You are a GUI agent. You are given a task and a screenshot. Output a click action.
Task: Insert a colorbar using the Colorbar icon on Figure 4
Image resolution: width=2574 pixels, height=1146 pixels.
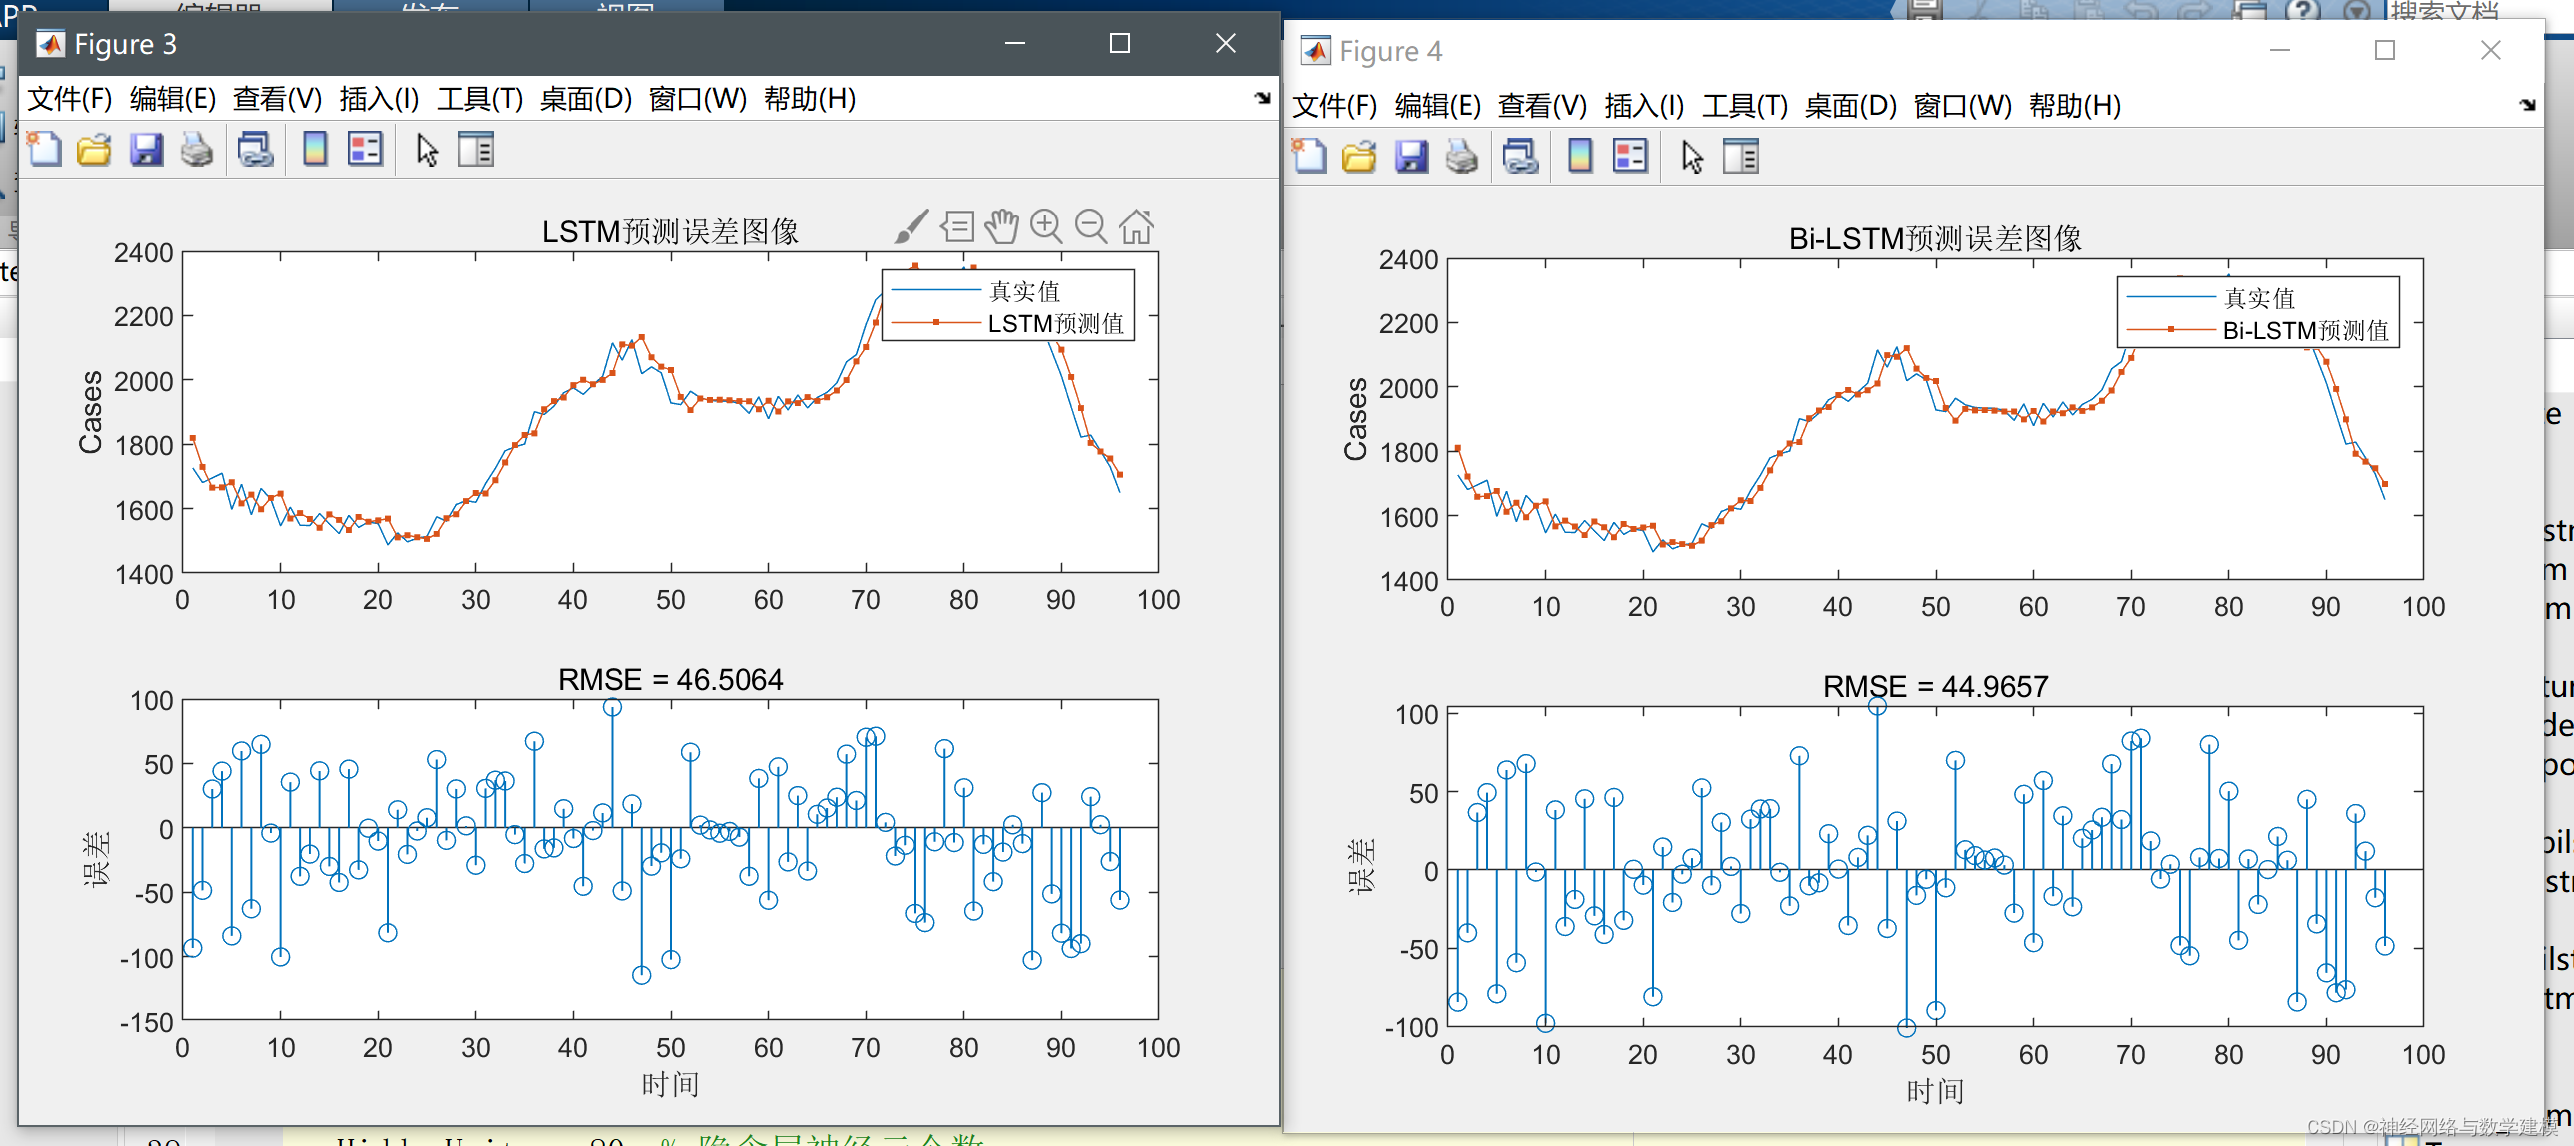pyautogui.click(x=1580, y=156)
